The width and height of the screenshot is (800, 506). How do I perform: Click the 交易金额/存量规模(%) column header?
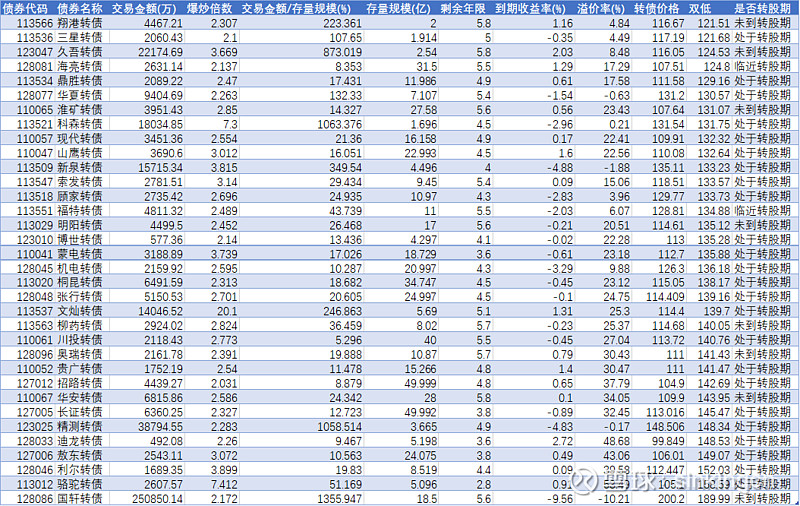tap(296, 8)
